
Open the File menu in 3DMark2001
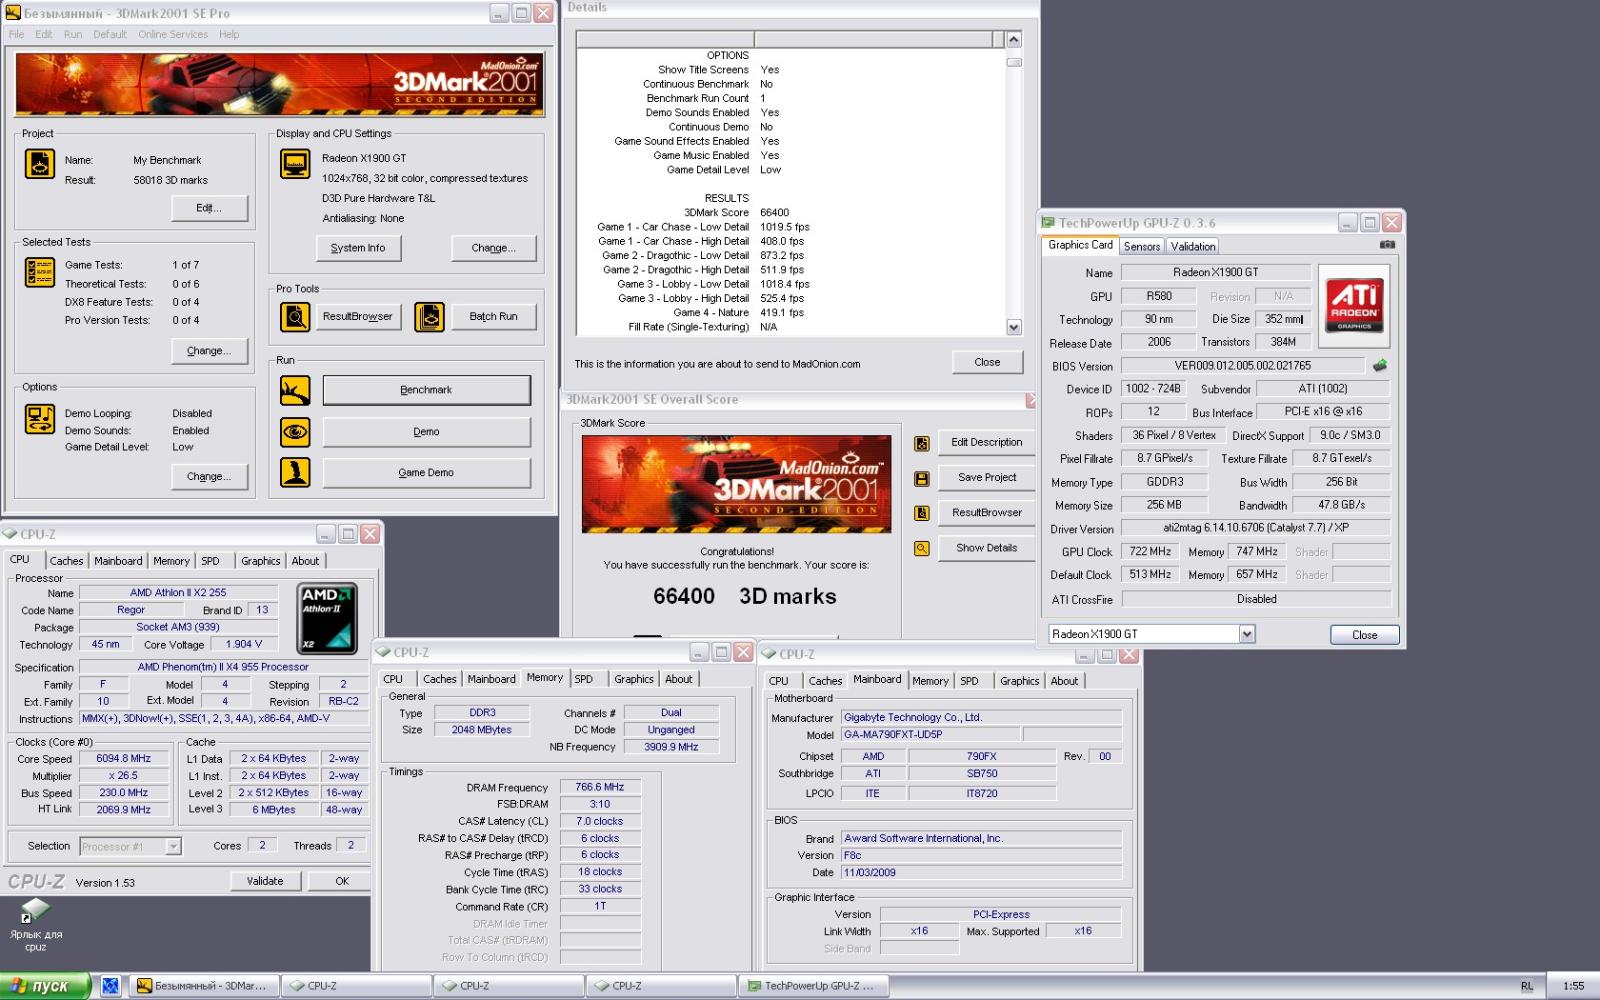click(17, 34)
